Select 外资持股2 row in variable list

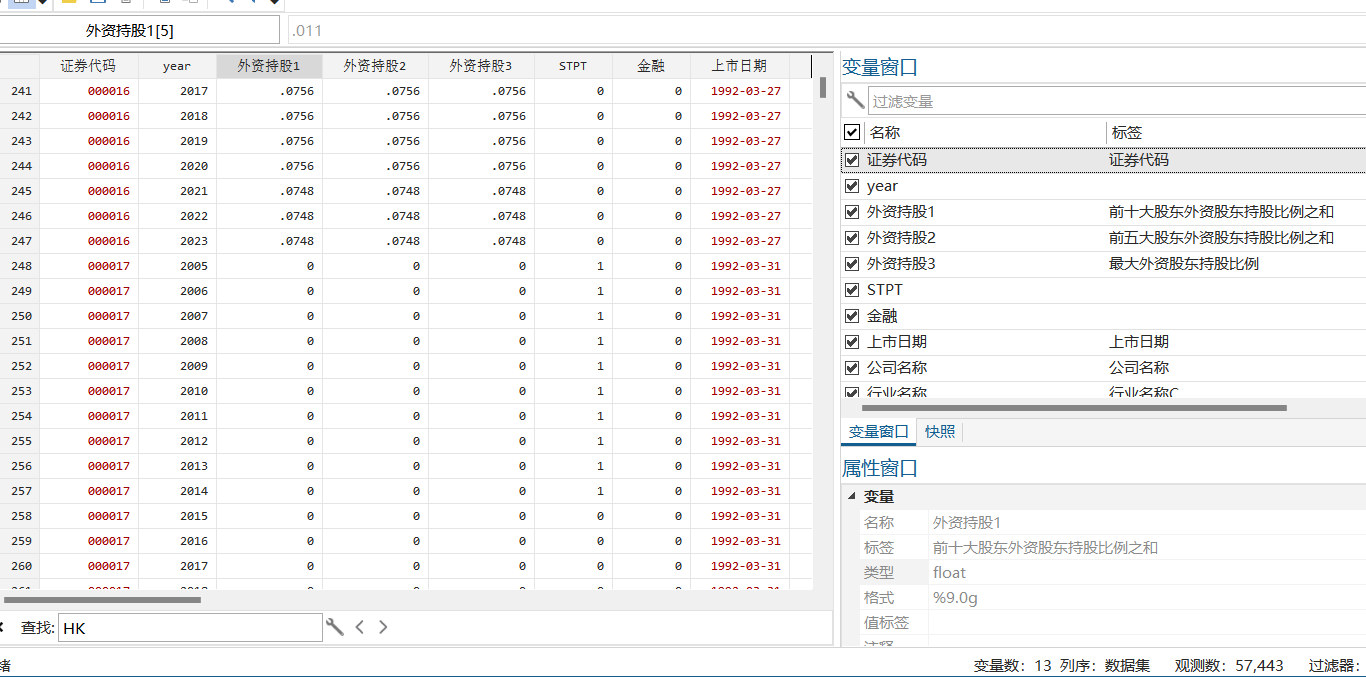tap(1103, 238)
